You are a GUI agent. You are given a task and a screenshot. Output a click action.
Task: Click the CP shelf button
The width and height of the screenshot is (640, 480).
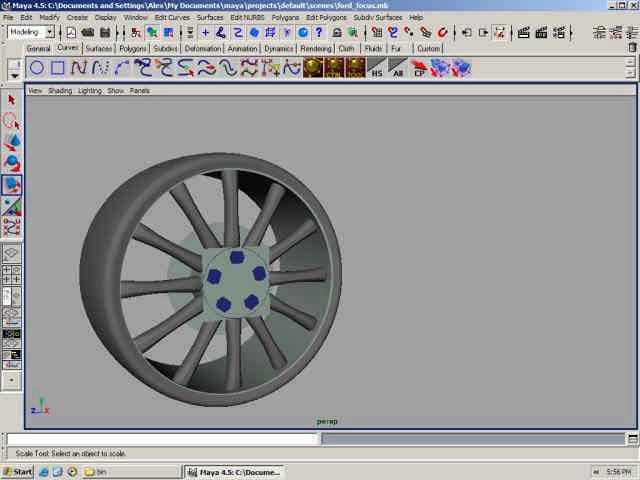pos(420,69)
